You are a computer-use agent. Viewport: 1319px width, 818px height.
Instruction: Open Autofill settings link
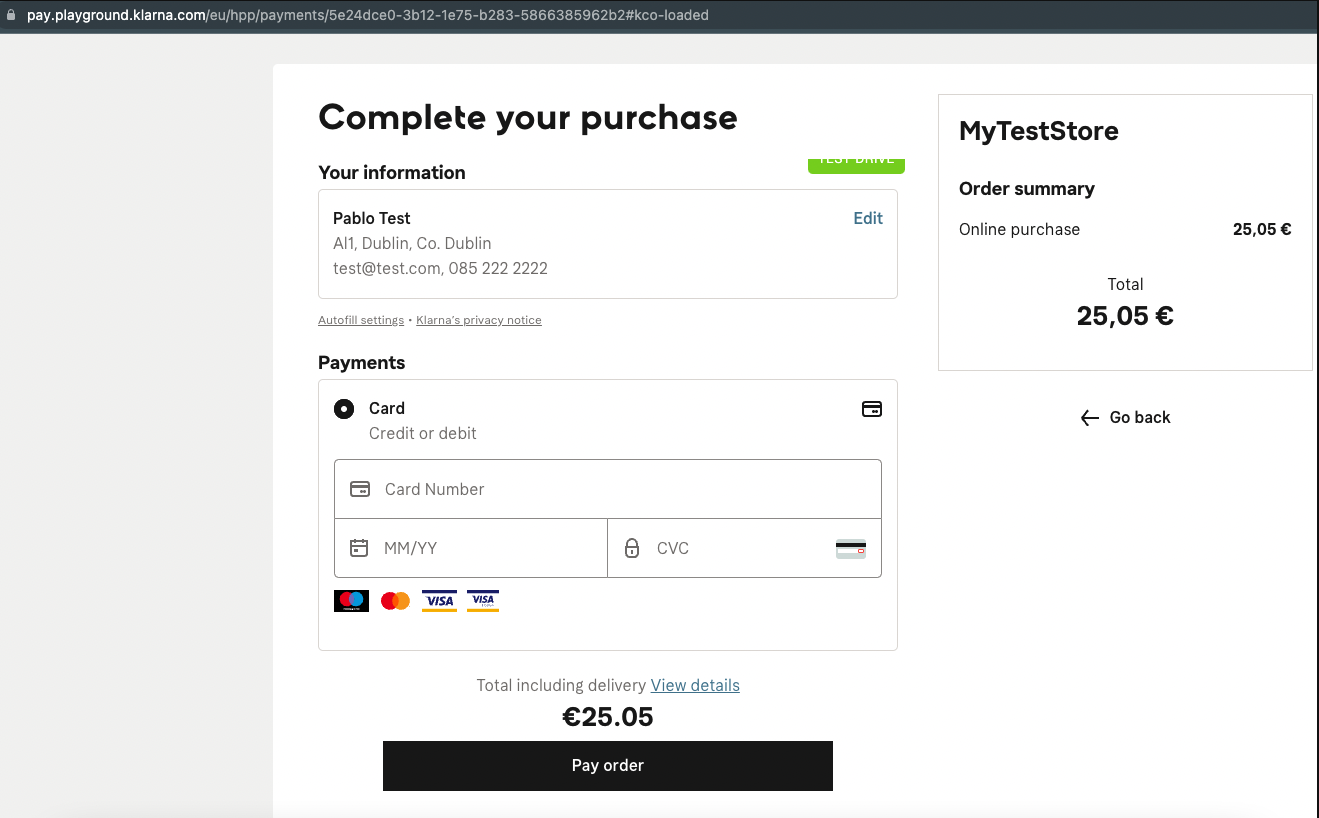361,320
